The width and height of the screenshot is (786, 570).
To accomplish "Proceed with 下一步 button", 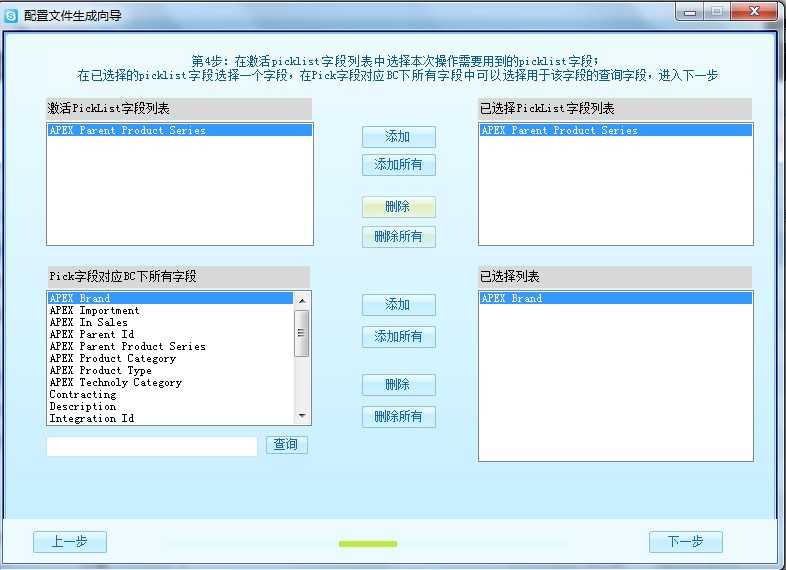I will click(x=686, y=542).
